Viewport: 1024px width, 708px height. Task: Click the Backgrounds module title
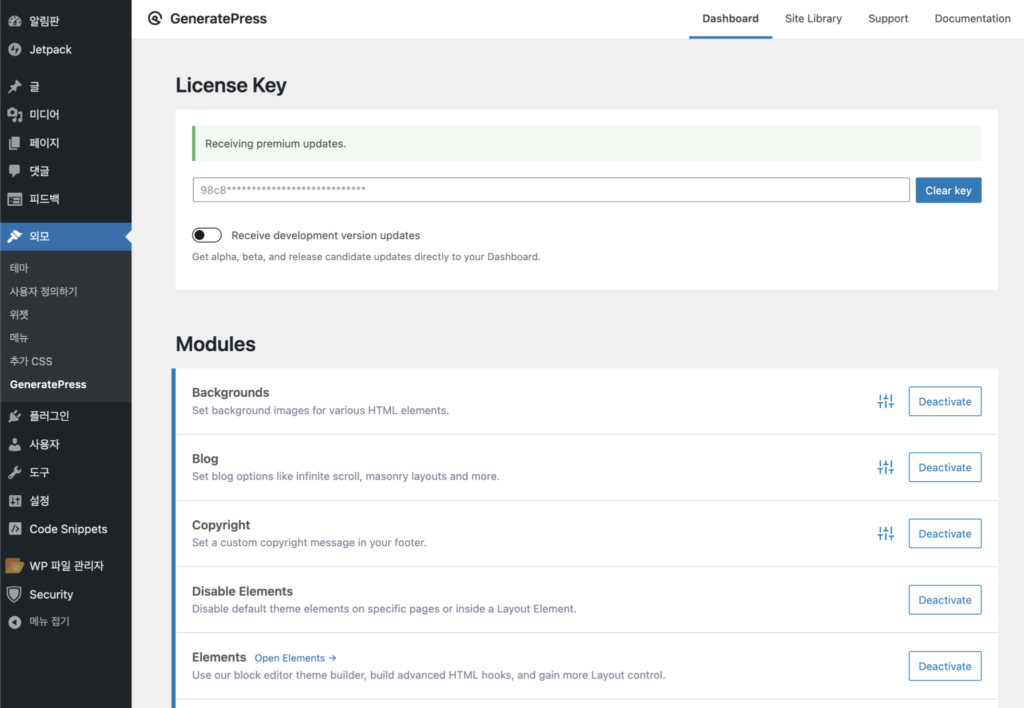(231, 393)
